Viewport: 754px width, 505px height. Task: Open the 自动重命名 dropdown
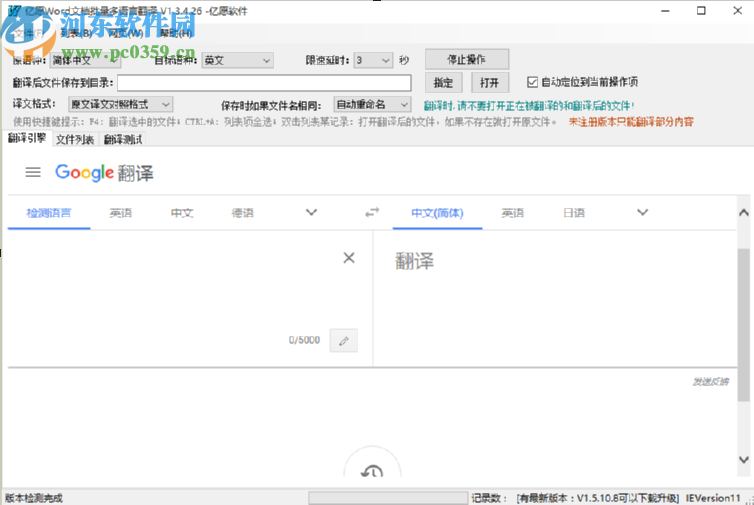click(372, 104)
